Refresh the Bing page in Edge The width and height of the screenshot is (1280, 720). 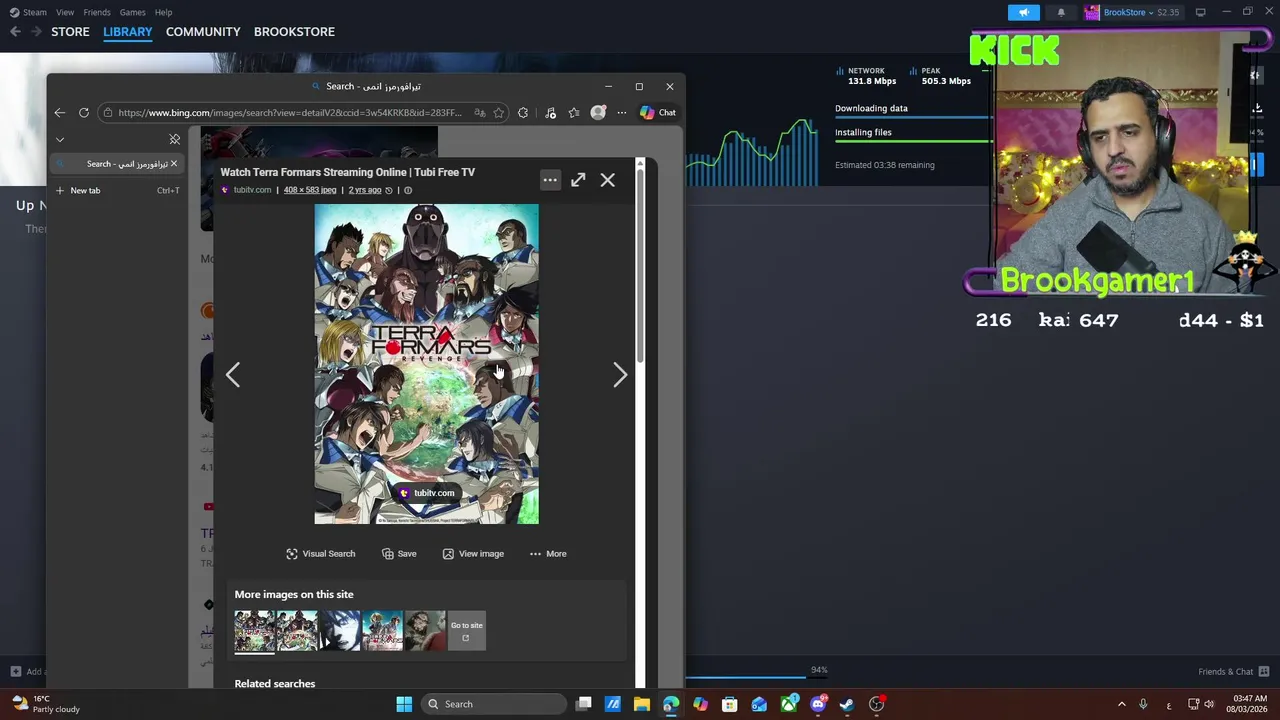click(x=84, y=113)
